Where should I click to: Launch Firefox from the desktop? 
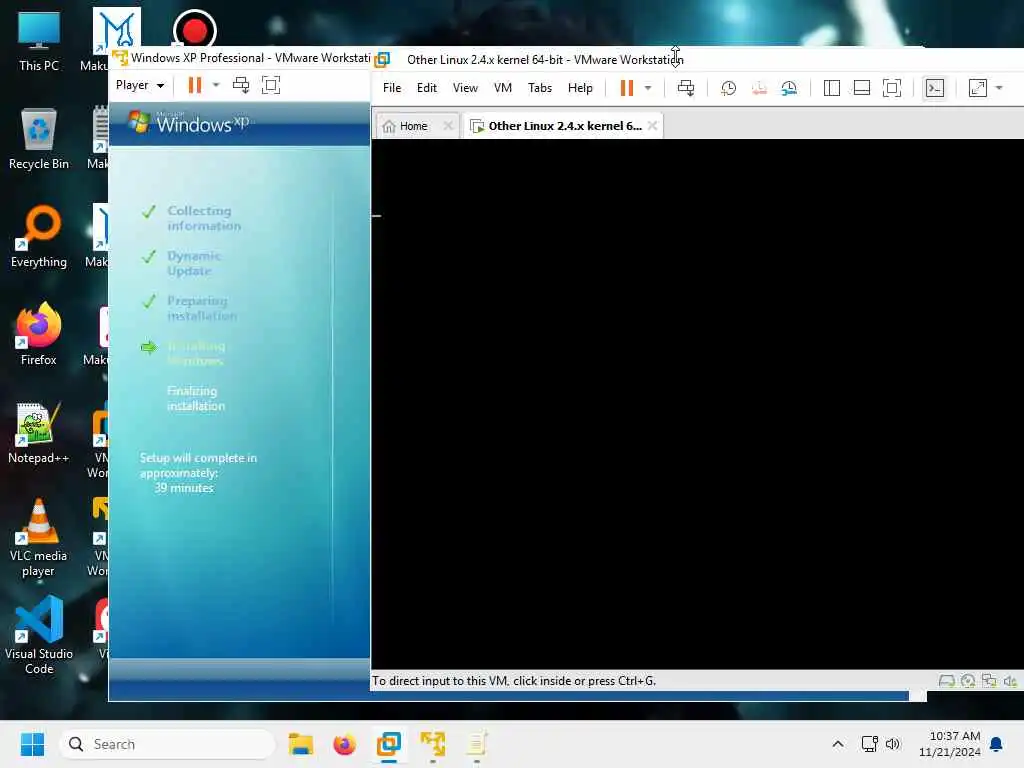pyautogui.click(x=39, y=334)
